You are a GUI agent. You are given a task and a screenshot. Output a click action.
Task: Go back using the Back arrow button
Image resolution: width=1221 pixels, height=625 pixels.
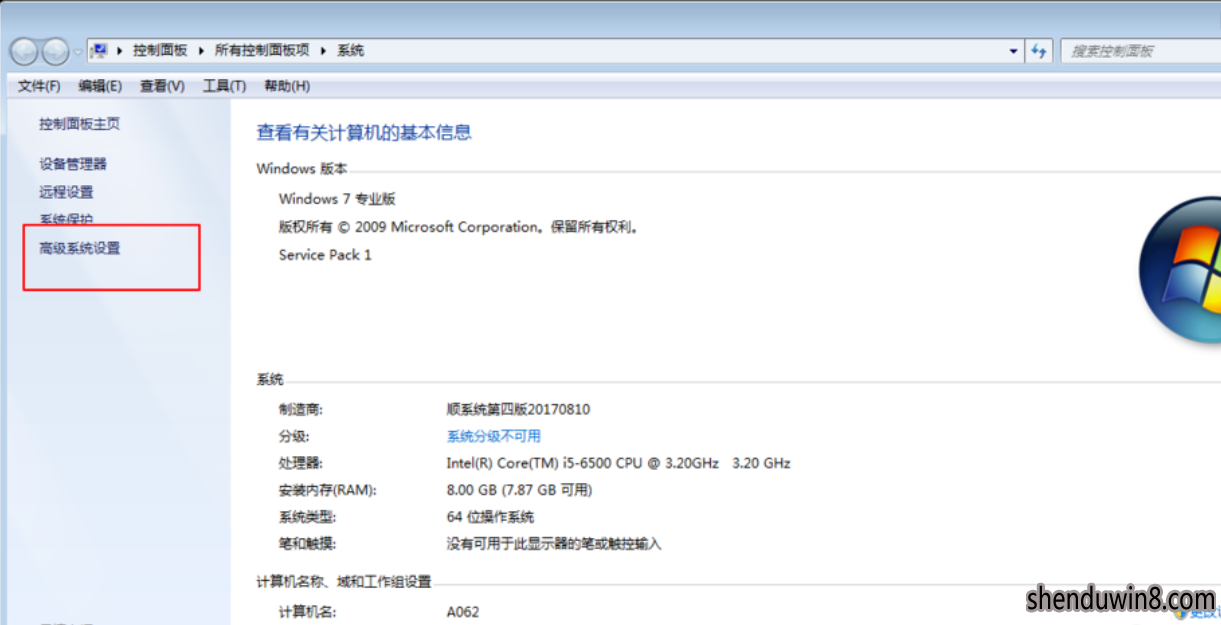pos(25,51)
